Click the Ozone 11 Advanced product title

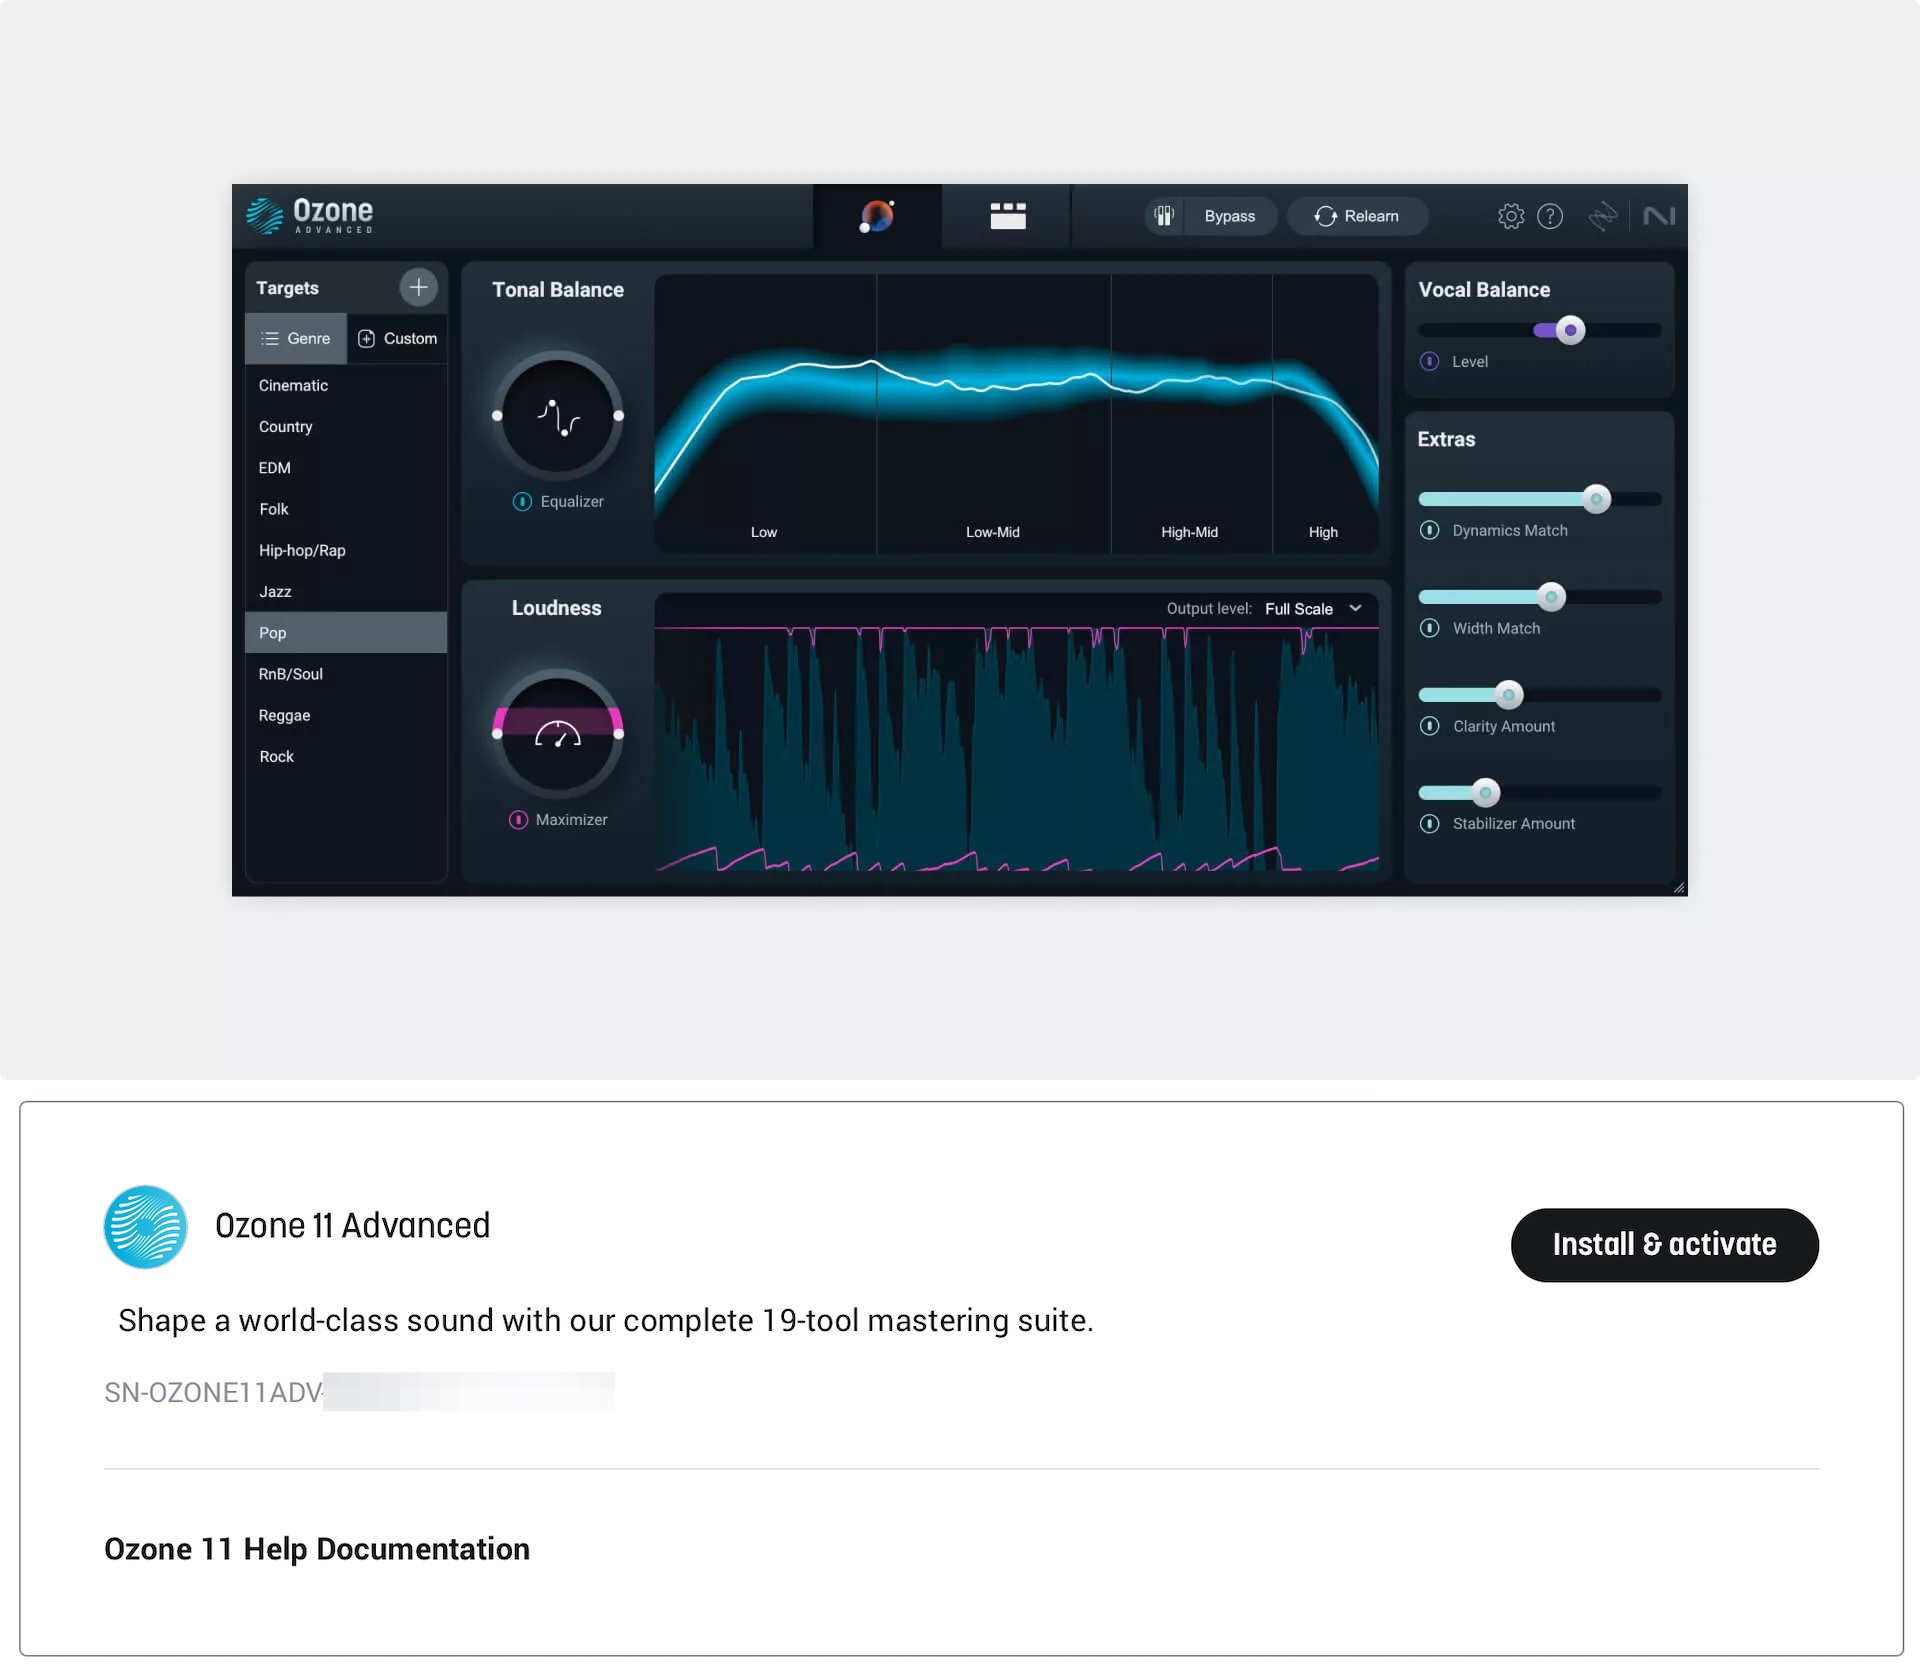tap(352, 1225)
